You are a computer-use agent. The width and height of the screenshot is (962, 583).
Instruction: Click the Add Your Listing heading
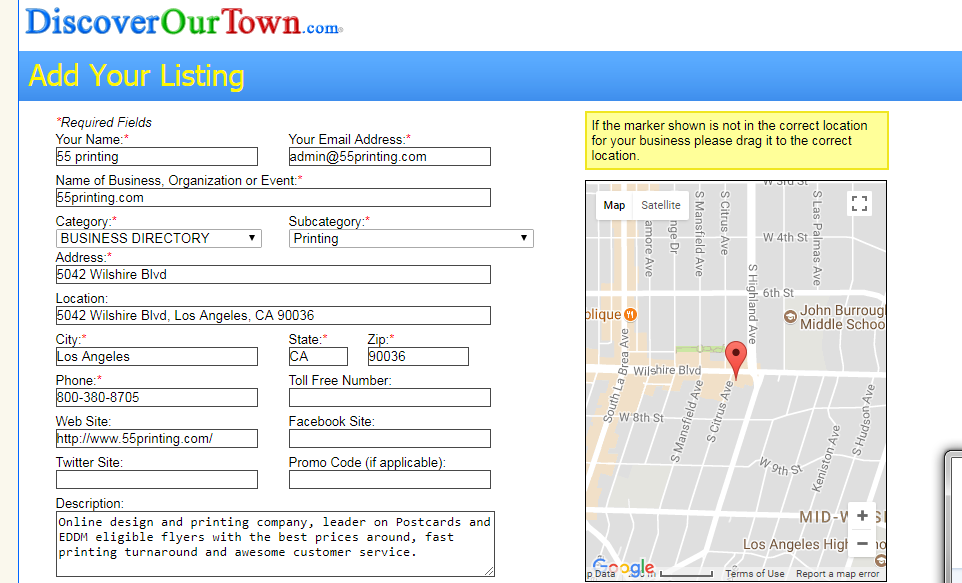tap(136, 76)
